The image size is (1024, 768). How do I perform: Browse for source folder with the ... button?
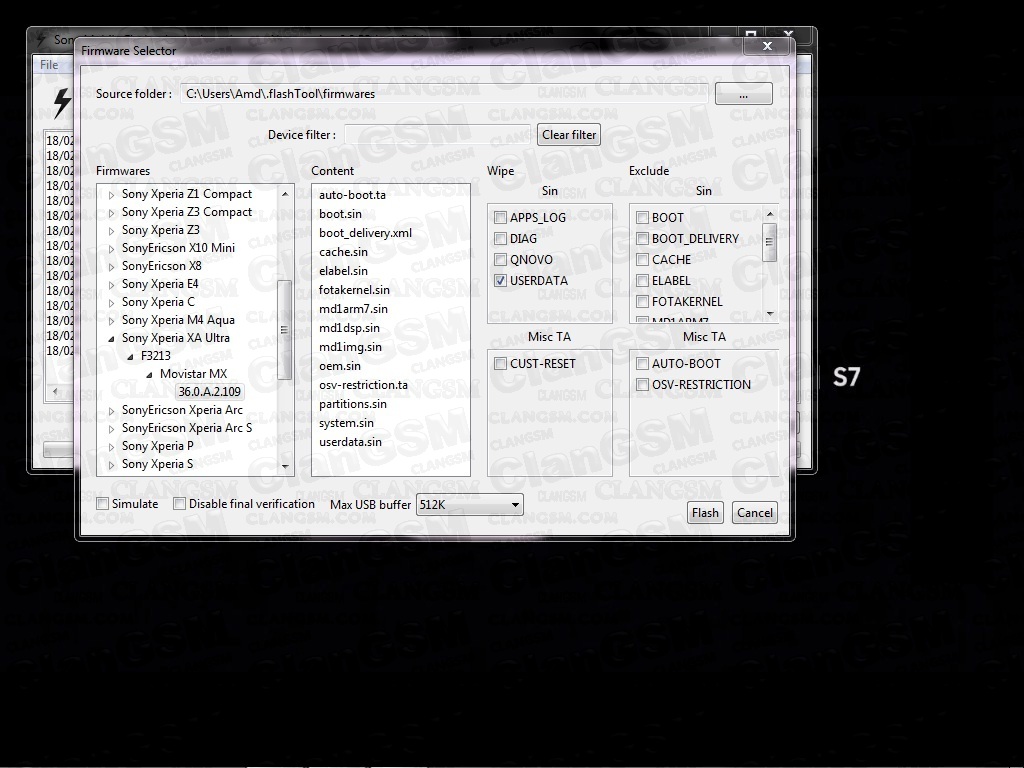pyautogui.click(x=743, y=94)
